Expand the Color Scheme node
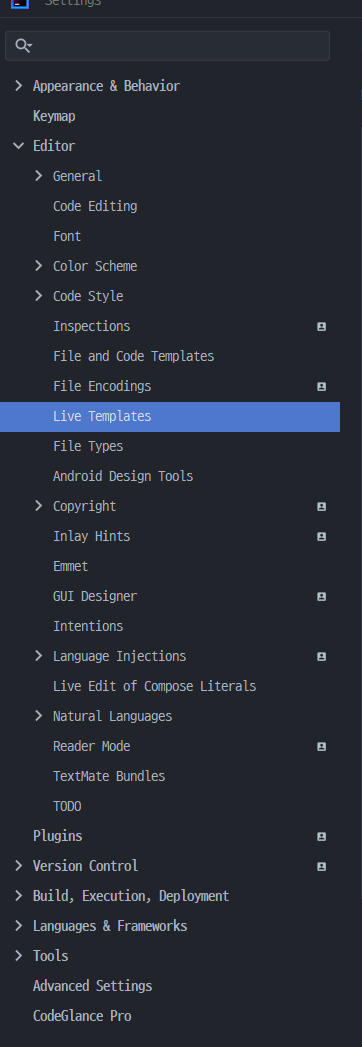Image resolution: width=362 pixels, height=1047 pixels. (39, 266)
